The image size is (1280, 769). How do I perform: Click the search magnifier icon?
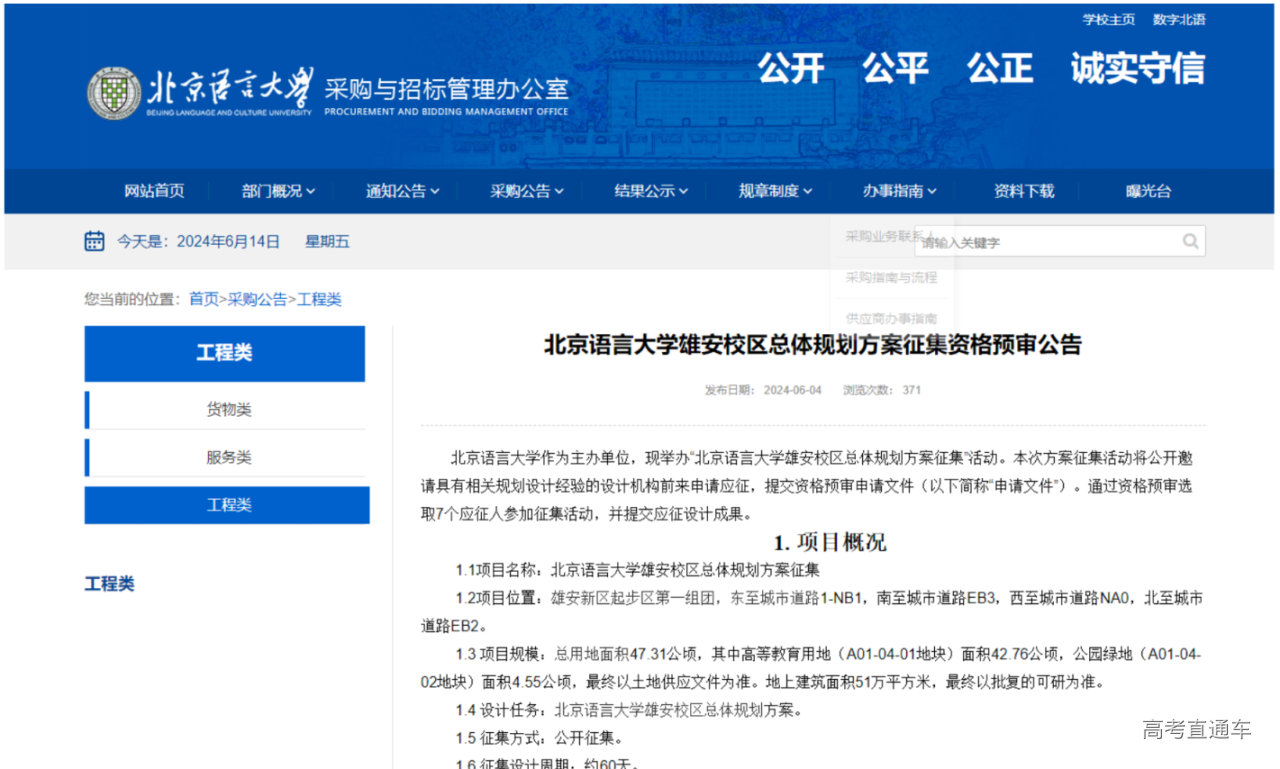[x=1190, y=241]
